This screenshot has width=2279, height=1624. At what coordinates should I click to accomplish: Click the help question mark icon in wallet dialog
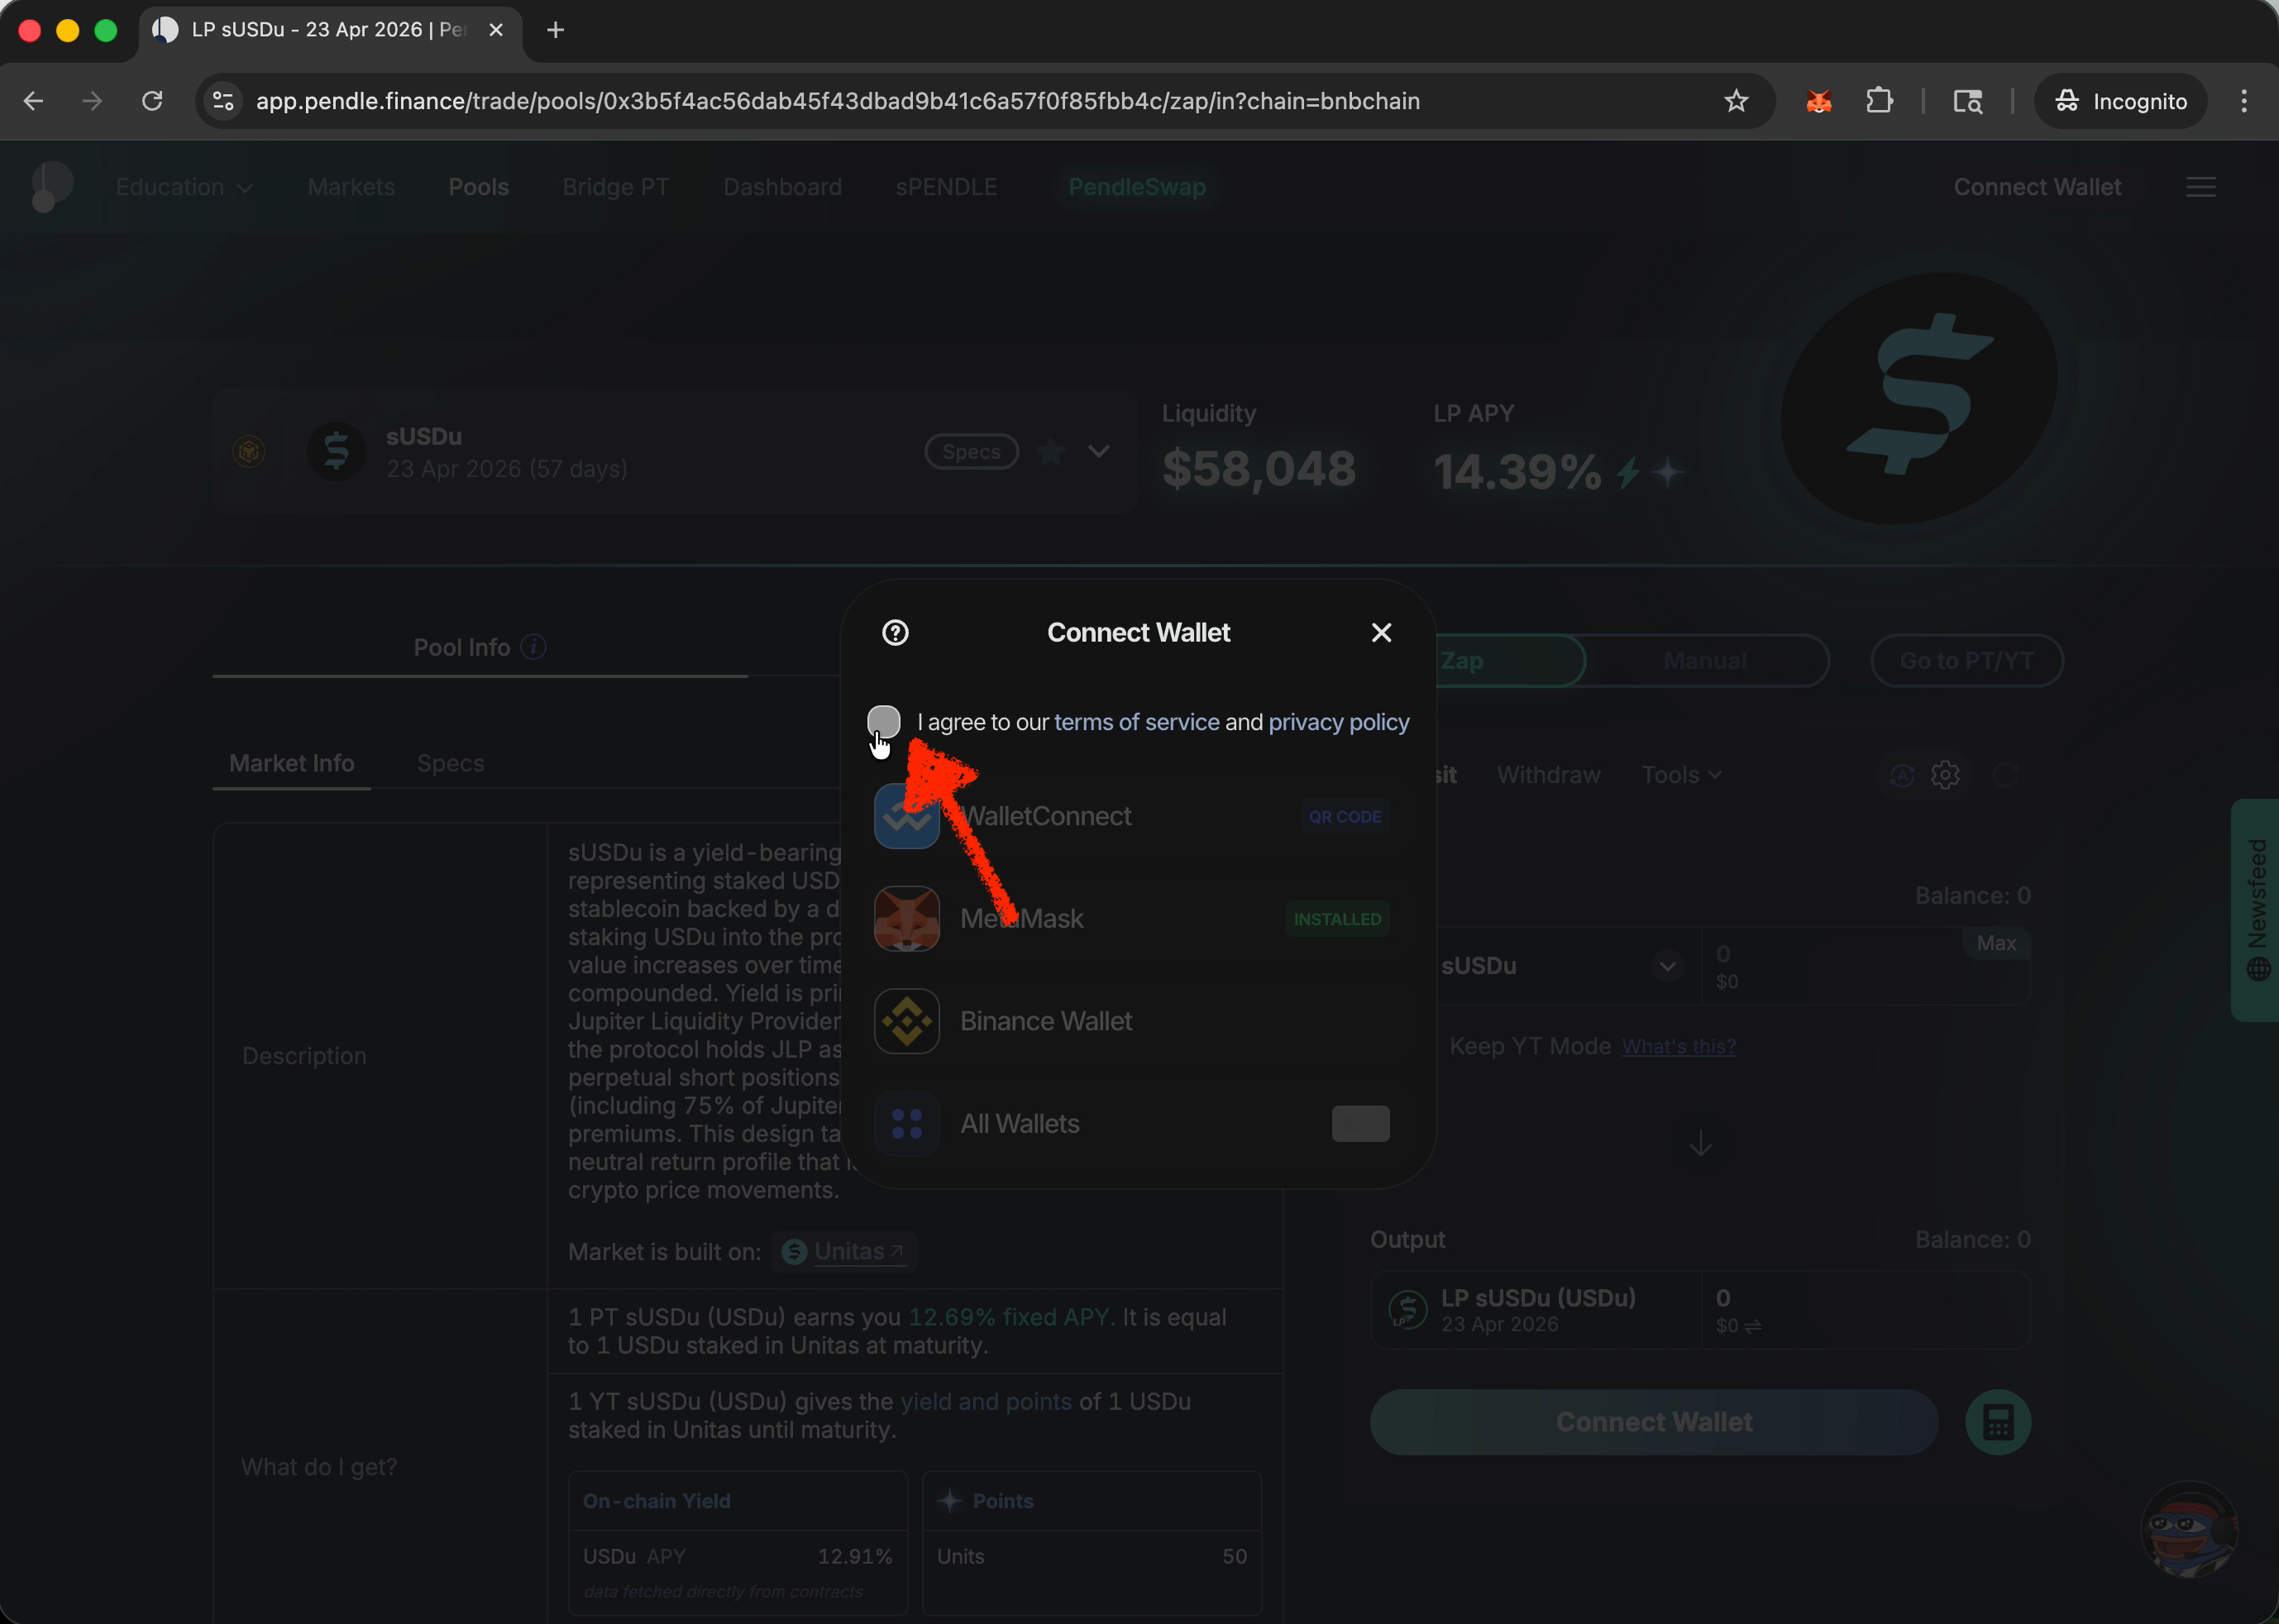click(895, 633)
